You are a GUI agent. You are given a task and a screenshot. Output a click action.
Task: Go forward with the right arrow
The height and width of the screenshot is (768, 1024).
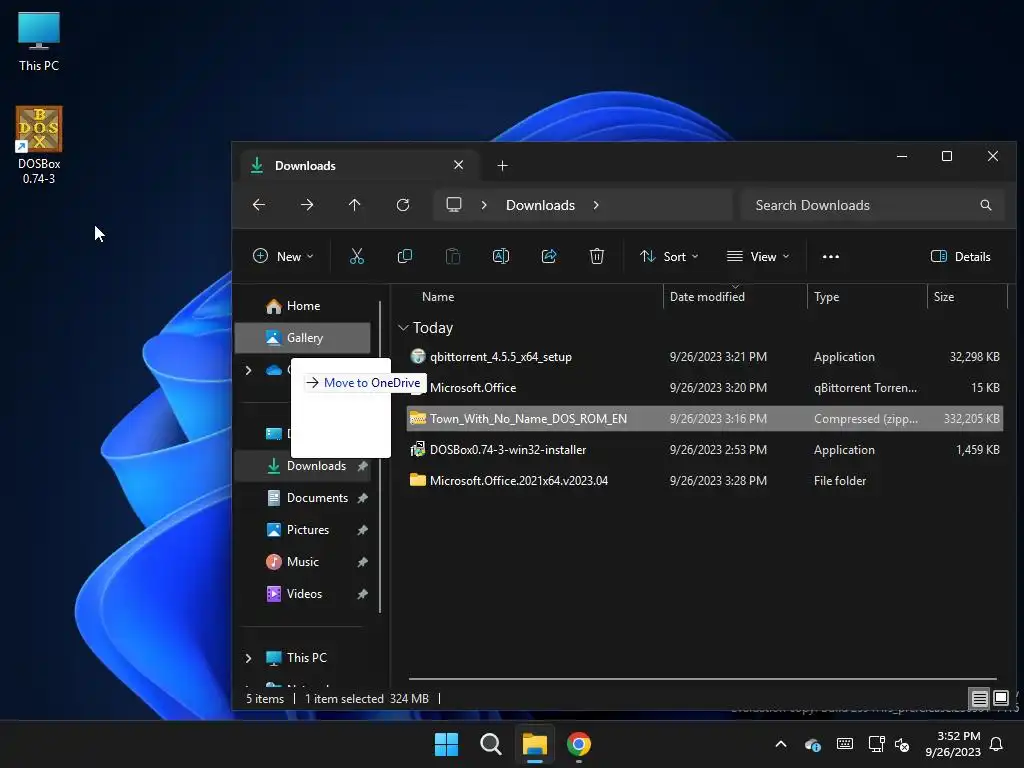tap(307, 205)
